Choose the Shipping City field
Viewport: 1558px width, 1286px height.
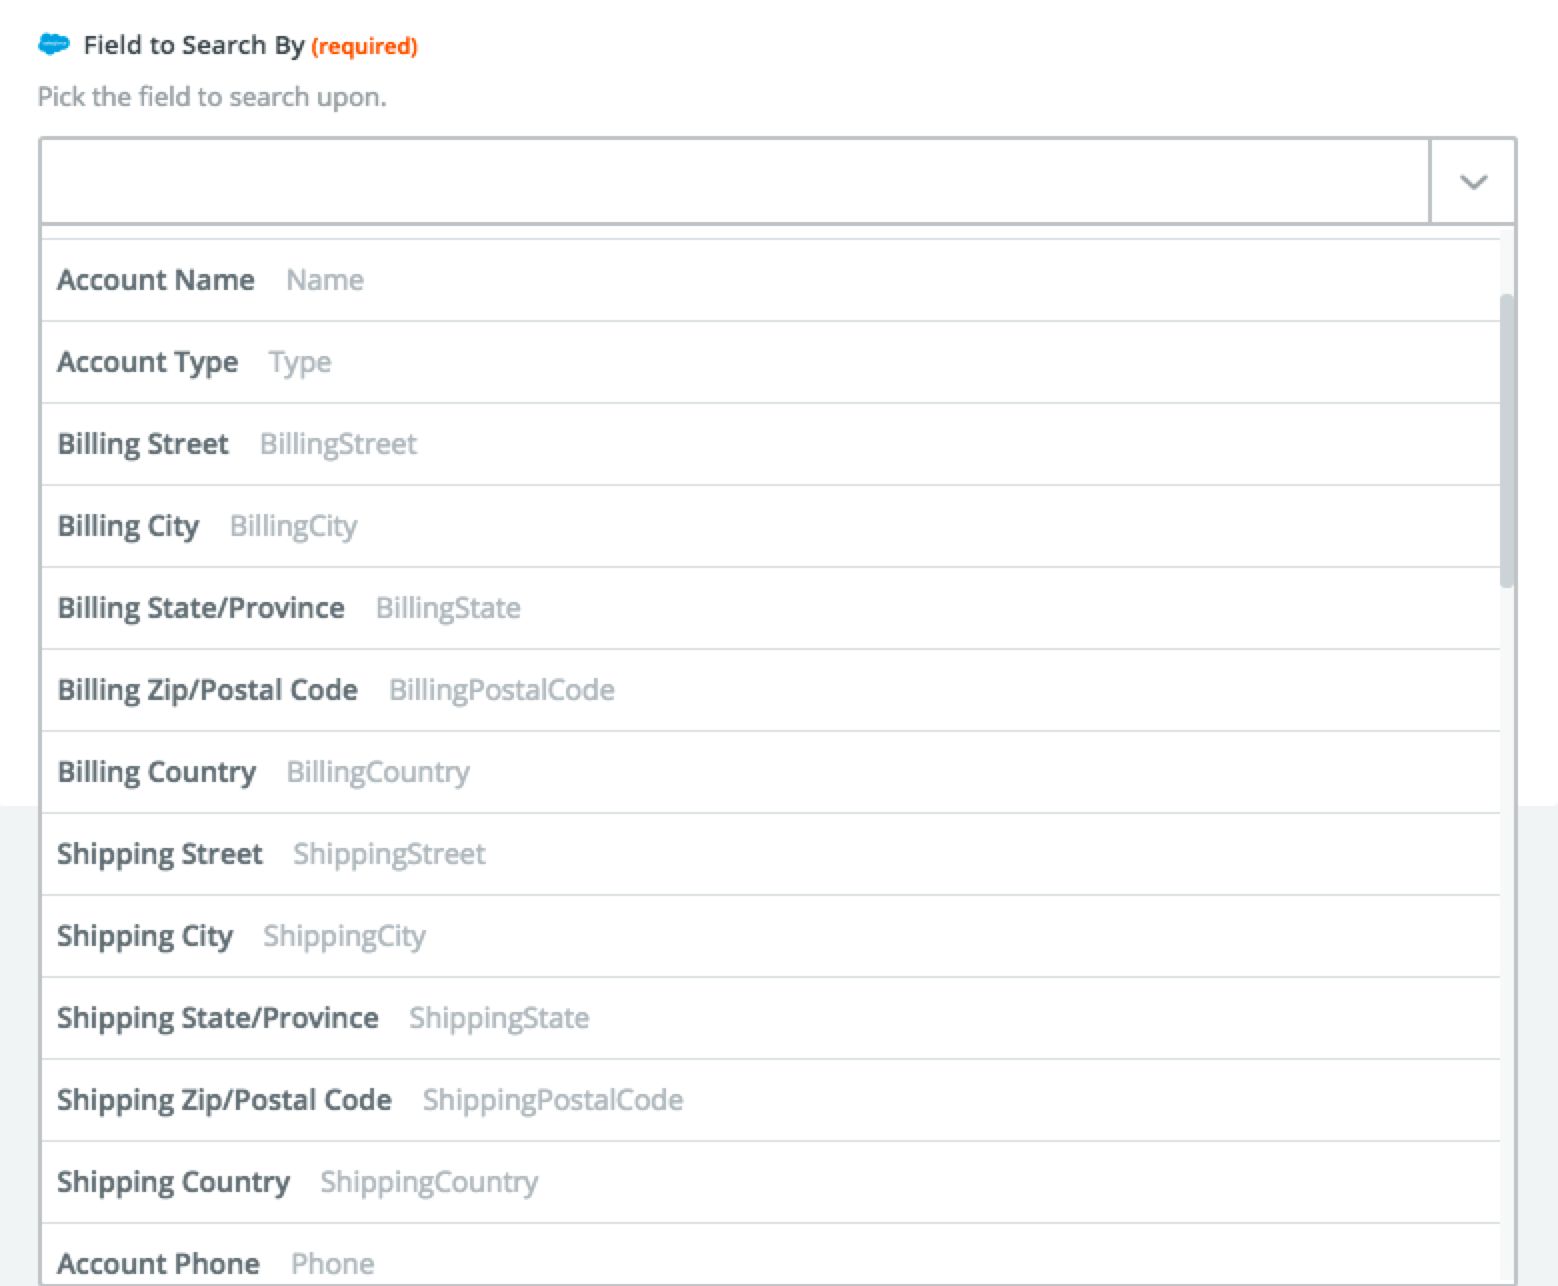(x=145, y=936)
